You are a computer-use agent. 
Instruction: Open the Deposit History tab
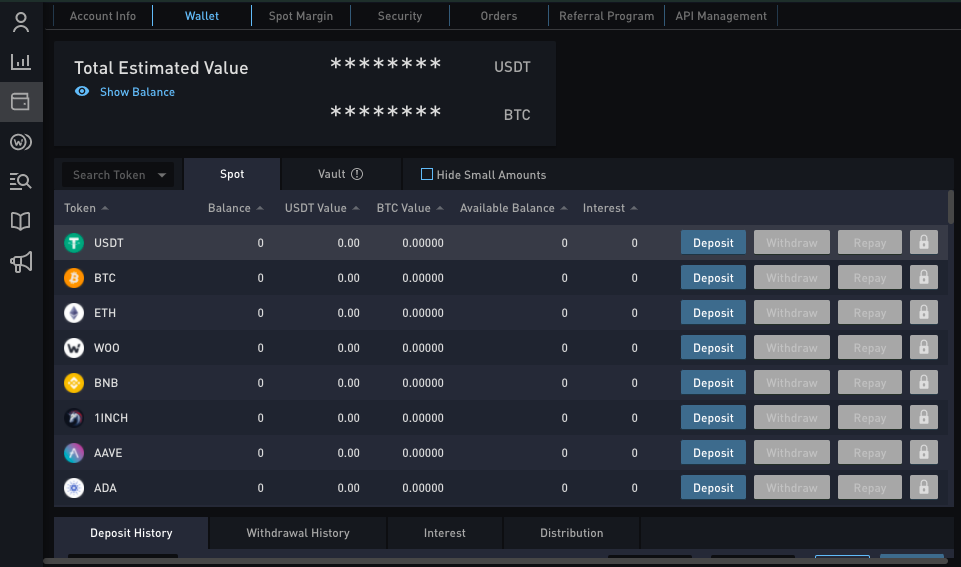coord(131,533)
